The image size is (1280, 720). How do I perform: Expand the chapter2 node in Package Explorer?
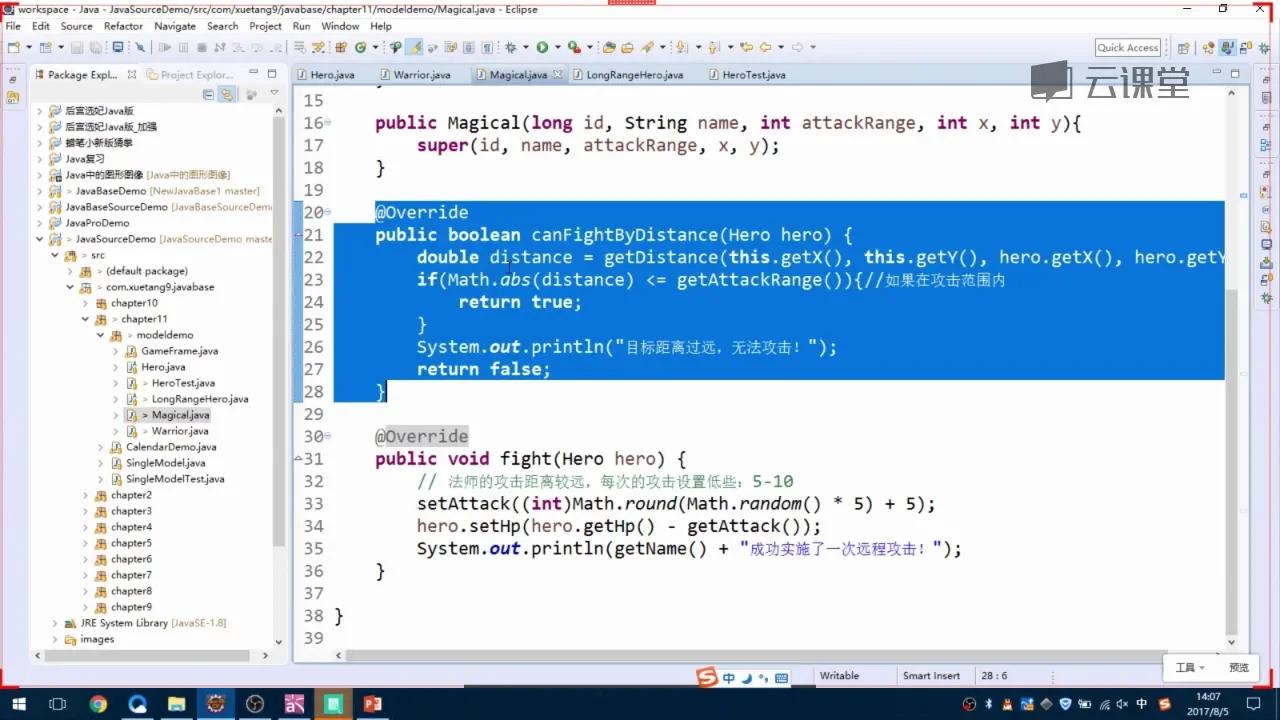coord(86,494)
